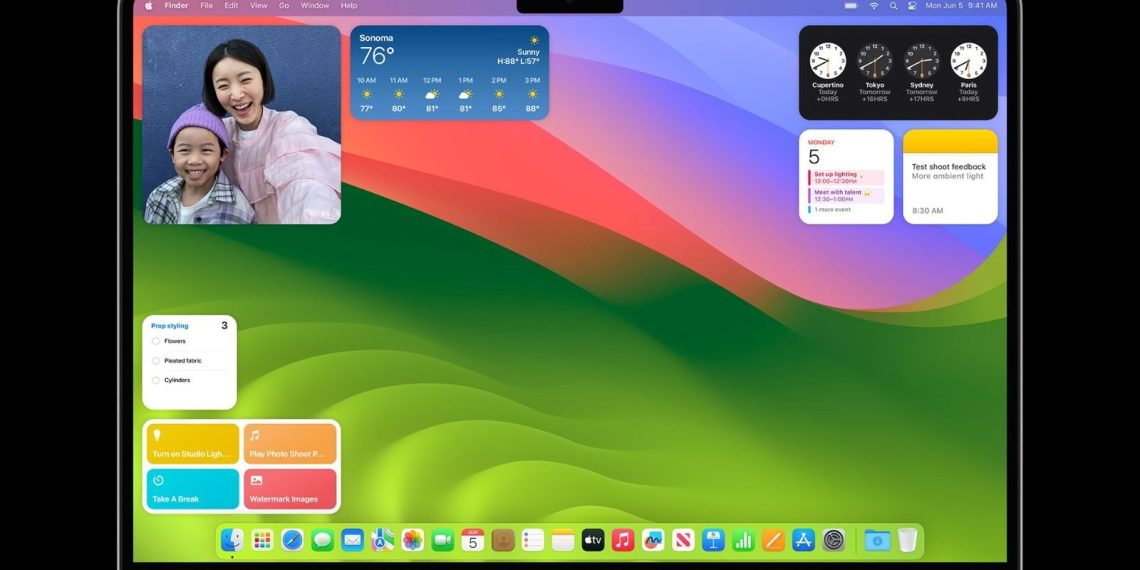Screen dimensions: 1140x570
Task: Launch Keynote from the dock
Action: 713,539
